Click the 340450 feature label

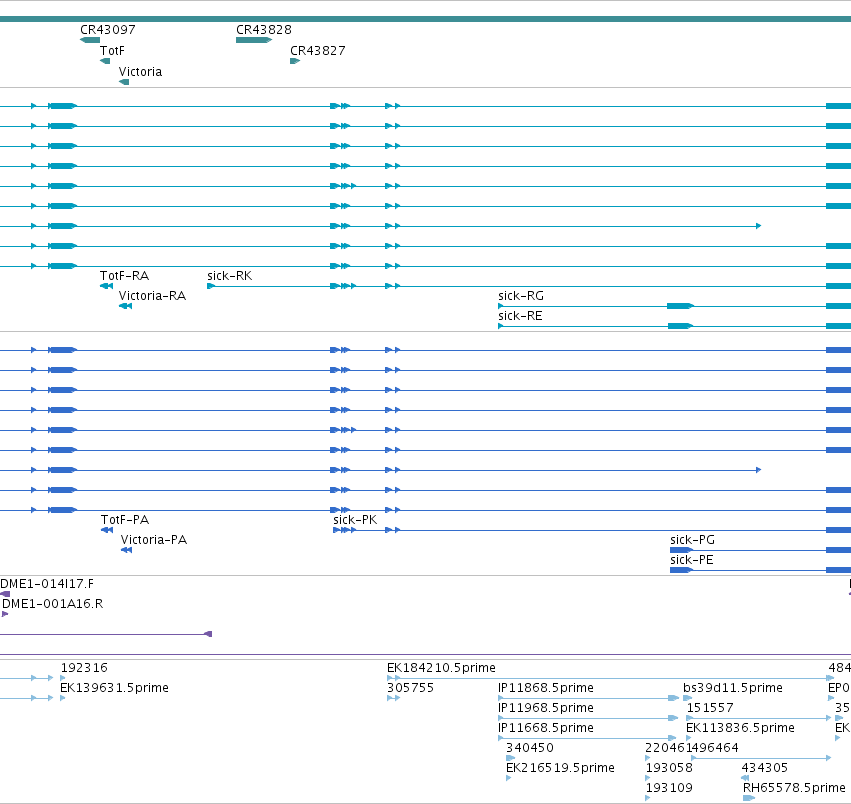coord(530,748)
